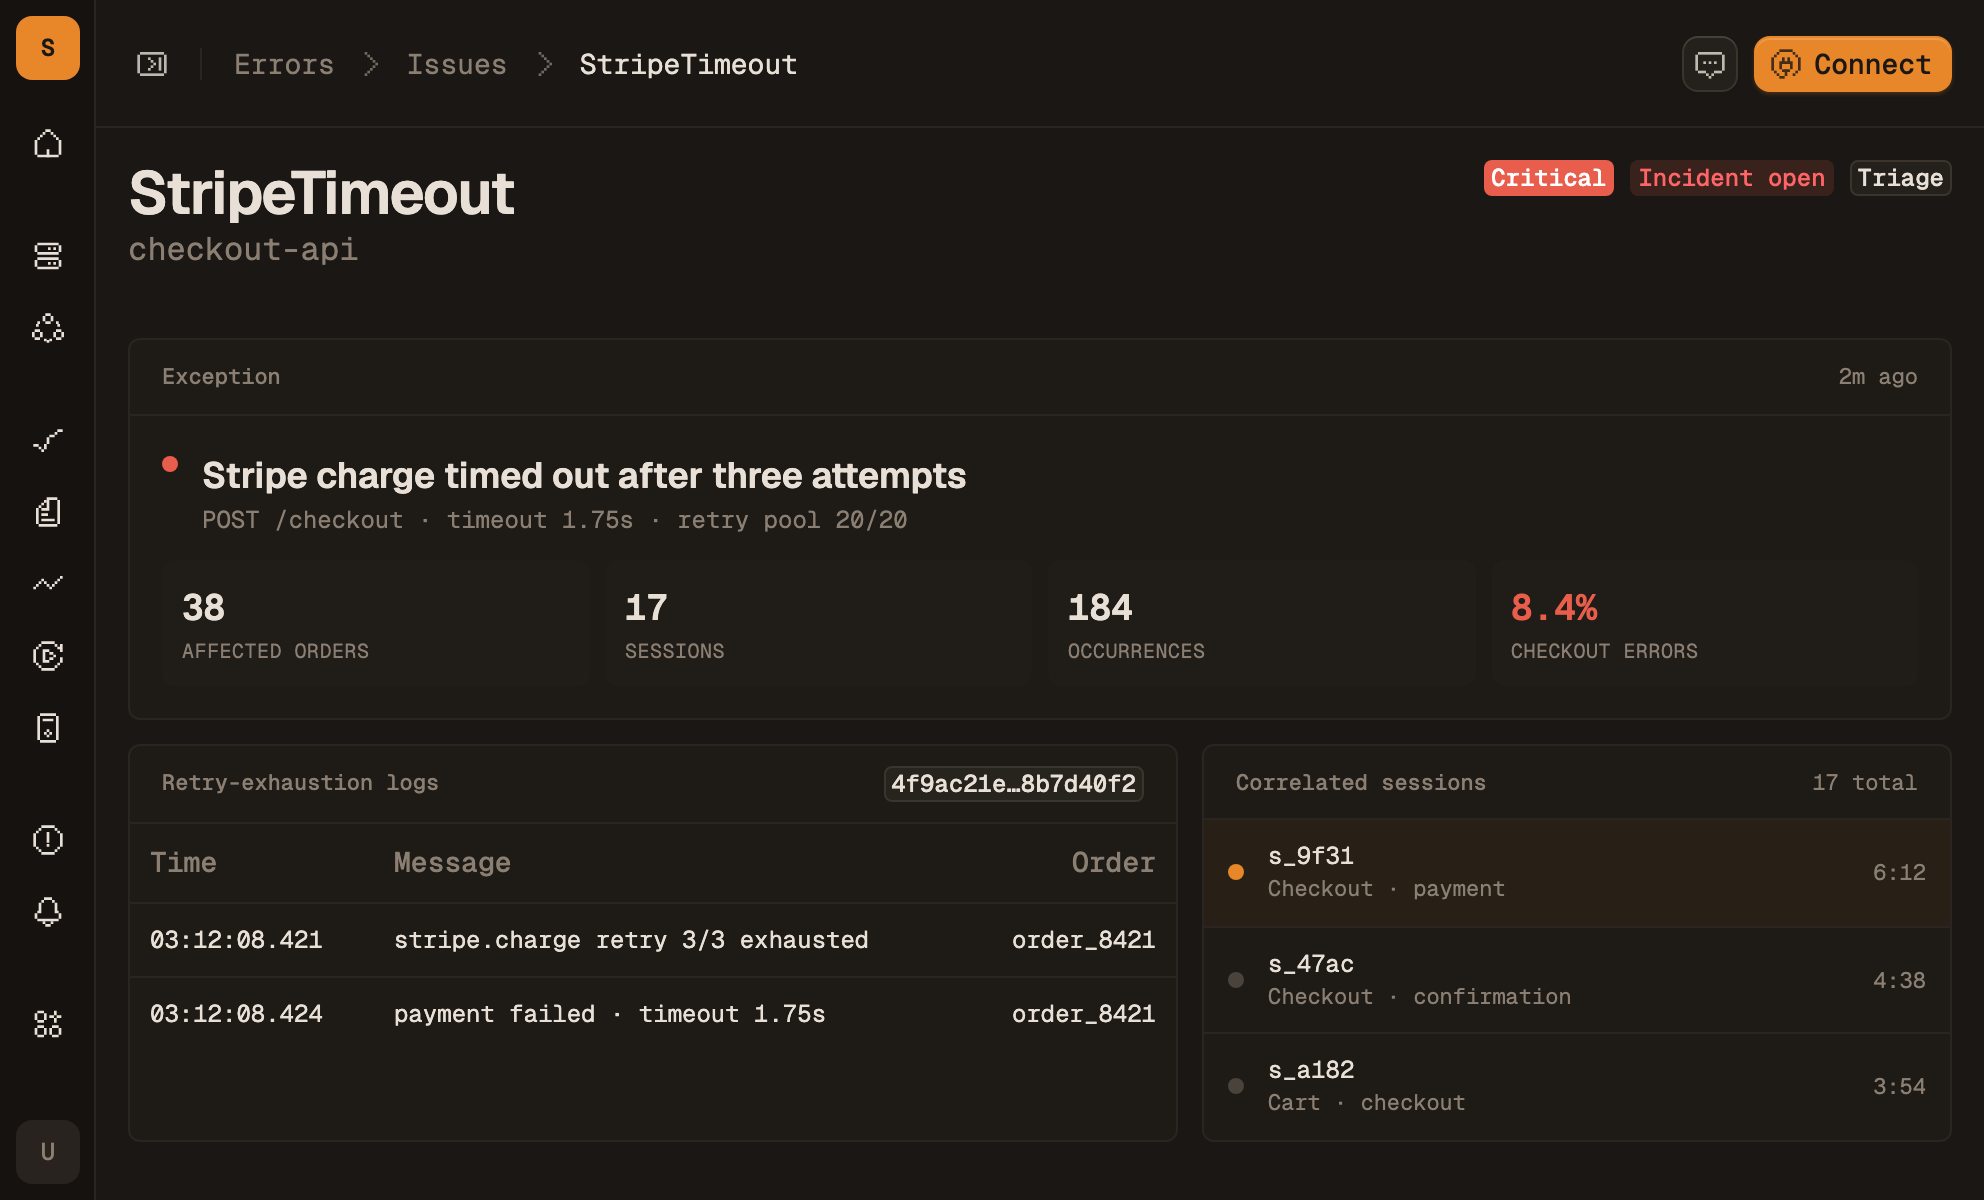The width and height of the screenshot is (1984, 1200).
Task: Click the Incident open badge
Action: coord(1731,178)
